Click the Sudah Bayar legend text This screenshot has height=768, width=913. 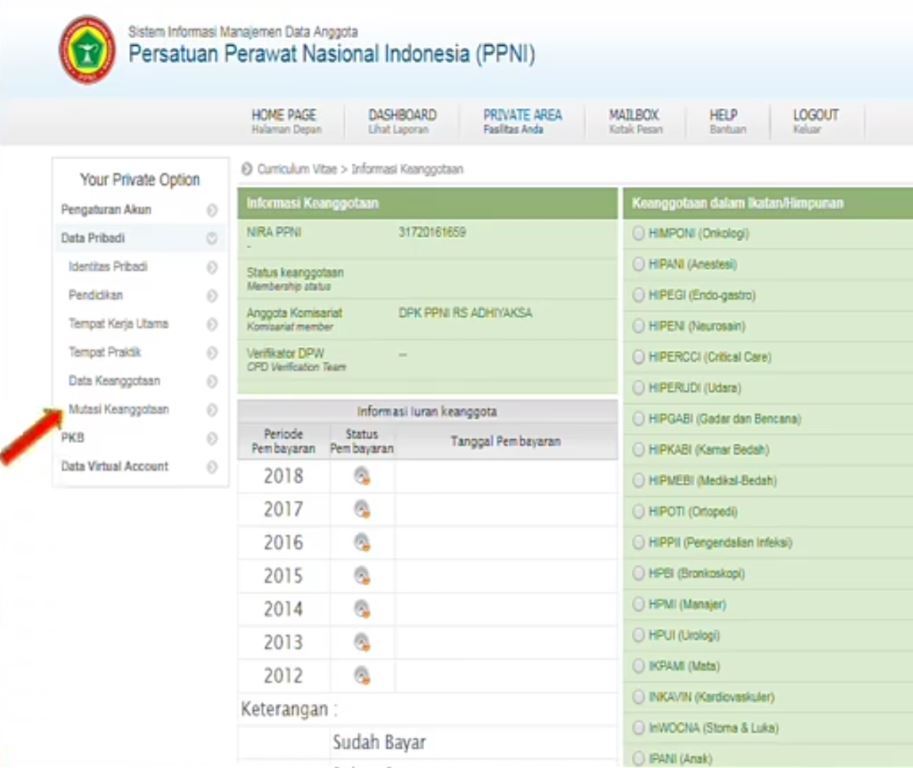379,742
